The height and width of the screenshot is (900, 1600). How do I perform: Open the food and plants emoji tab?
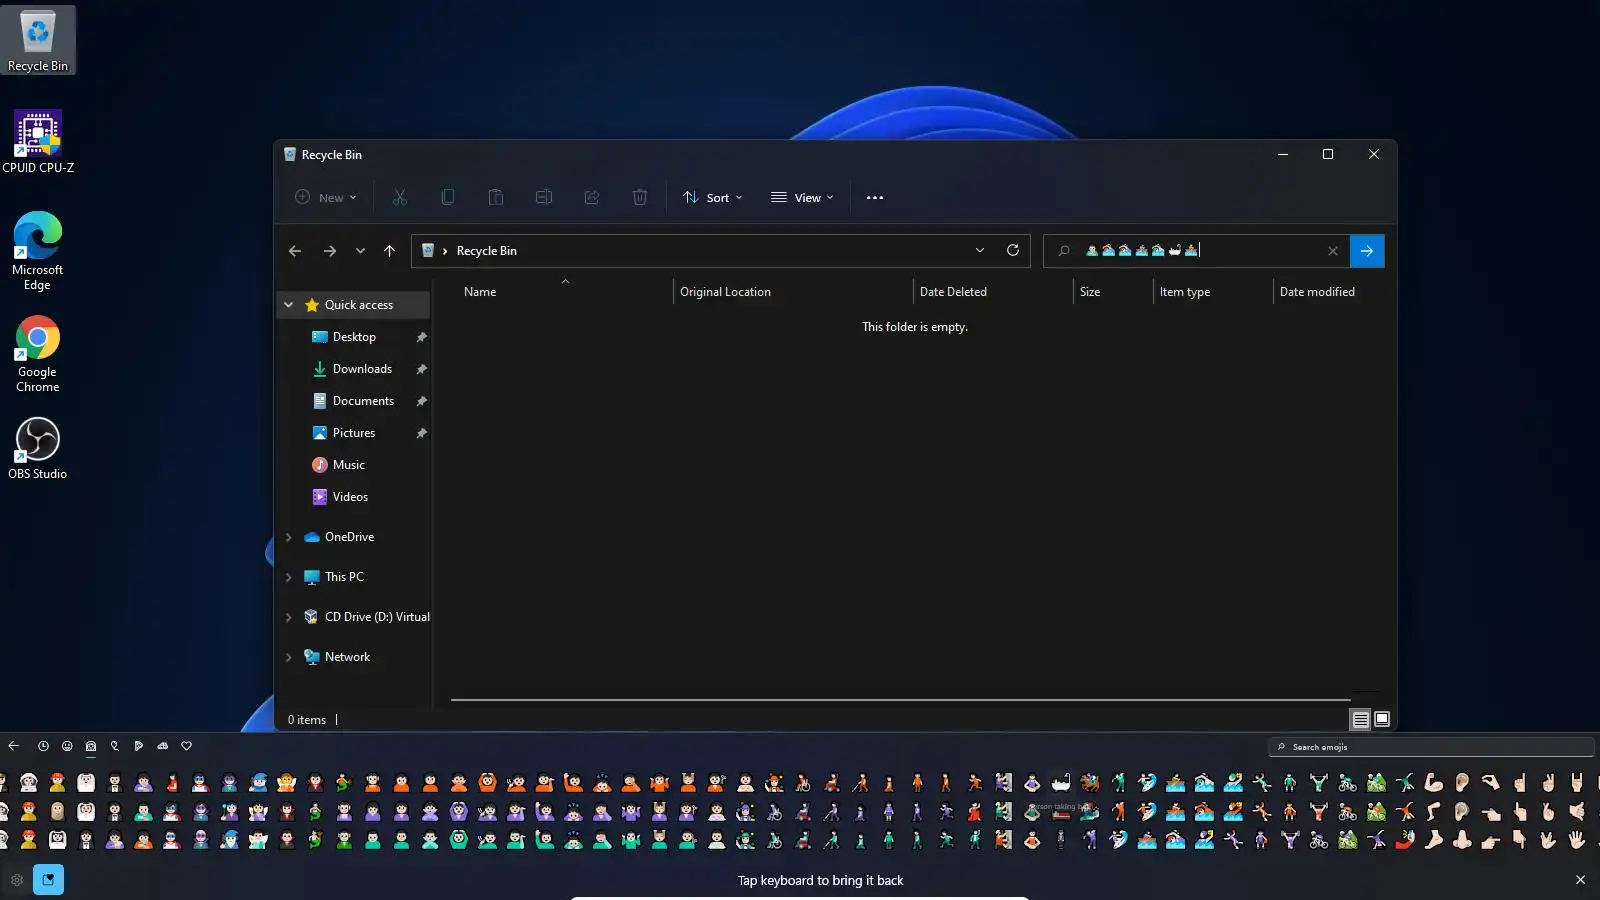[x=139, y=746]
